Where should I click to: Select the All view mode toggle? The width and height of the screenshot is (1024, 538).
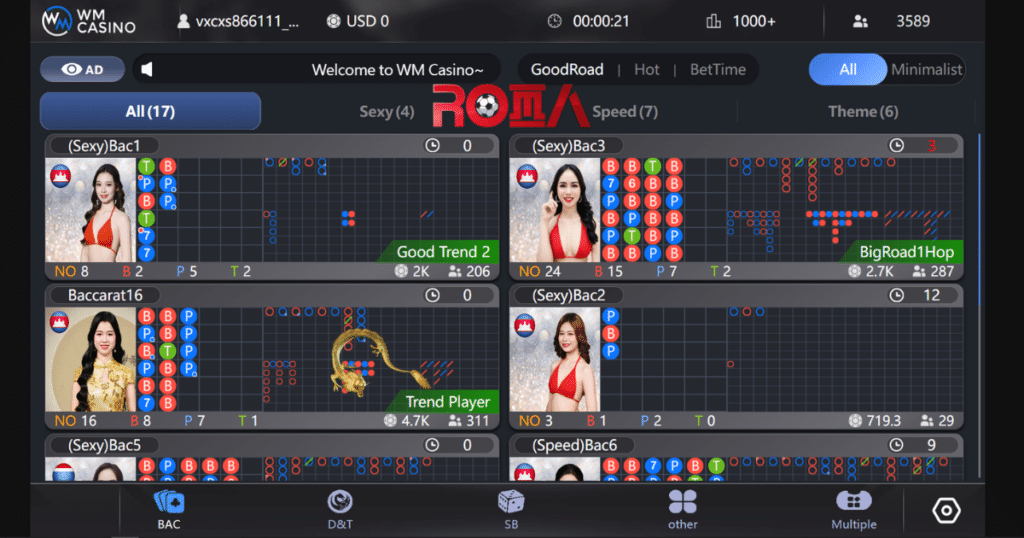[x=848, y=69]
